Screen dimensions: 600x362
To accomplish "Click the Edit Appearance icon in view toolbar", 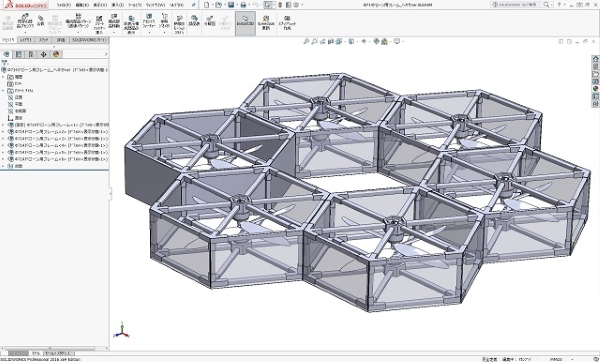I will point(377,41).
